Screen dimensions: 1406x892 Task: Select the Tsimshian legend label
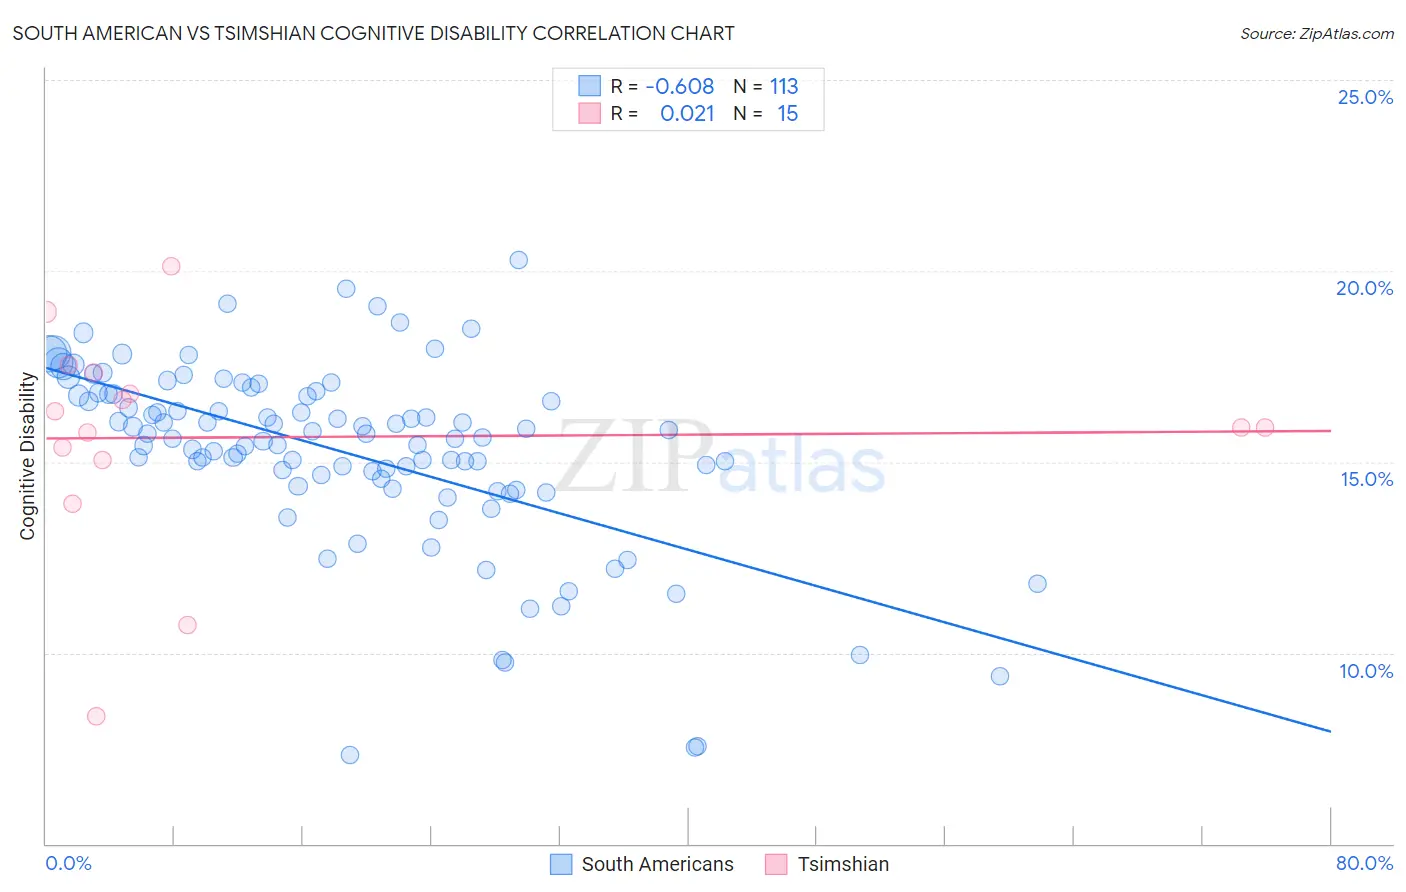coord(843,864)
